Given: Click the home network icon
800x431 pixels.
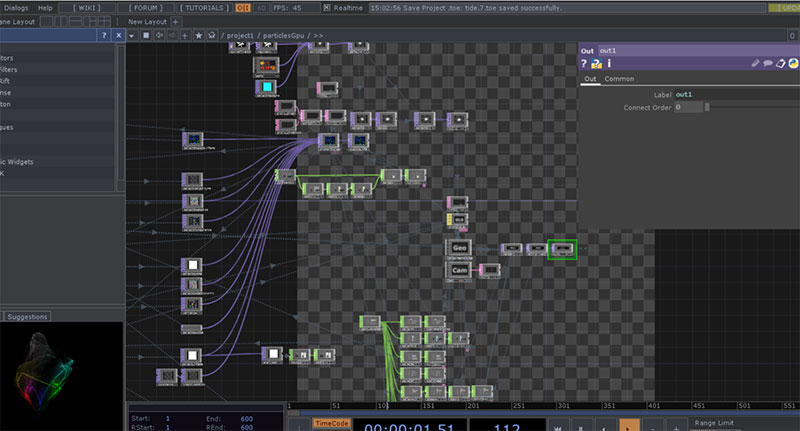Looking at the screenshot, I should (x=212, y=35).
